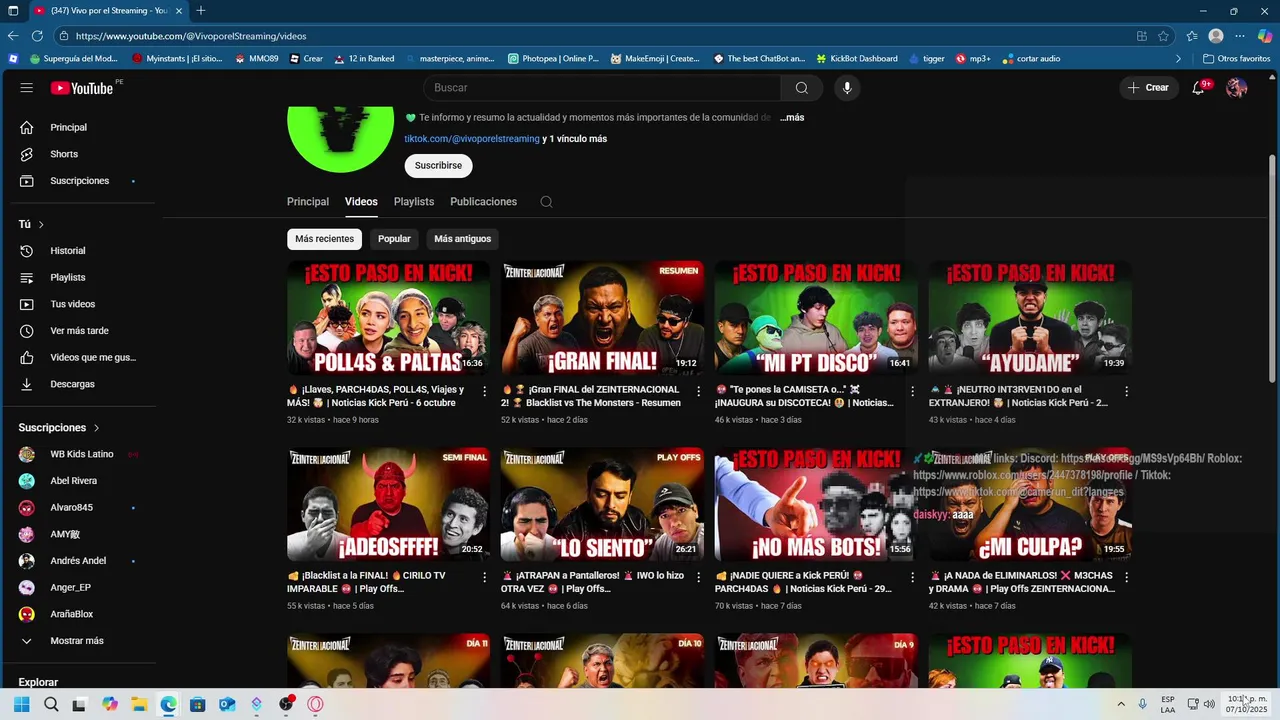Open POLL4S & PALTAS video thumbnail

[x=388, y=318]
